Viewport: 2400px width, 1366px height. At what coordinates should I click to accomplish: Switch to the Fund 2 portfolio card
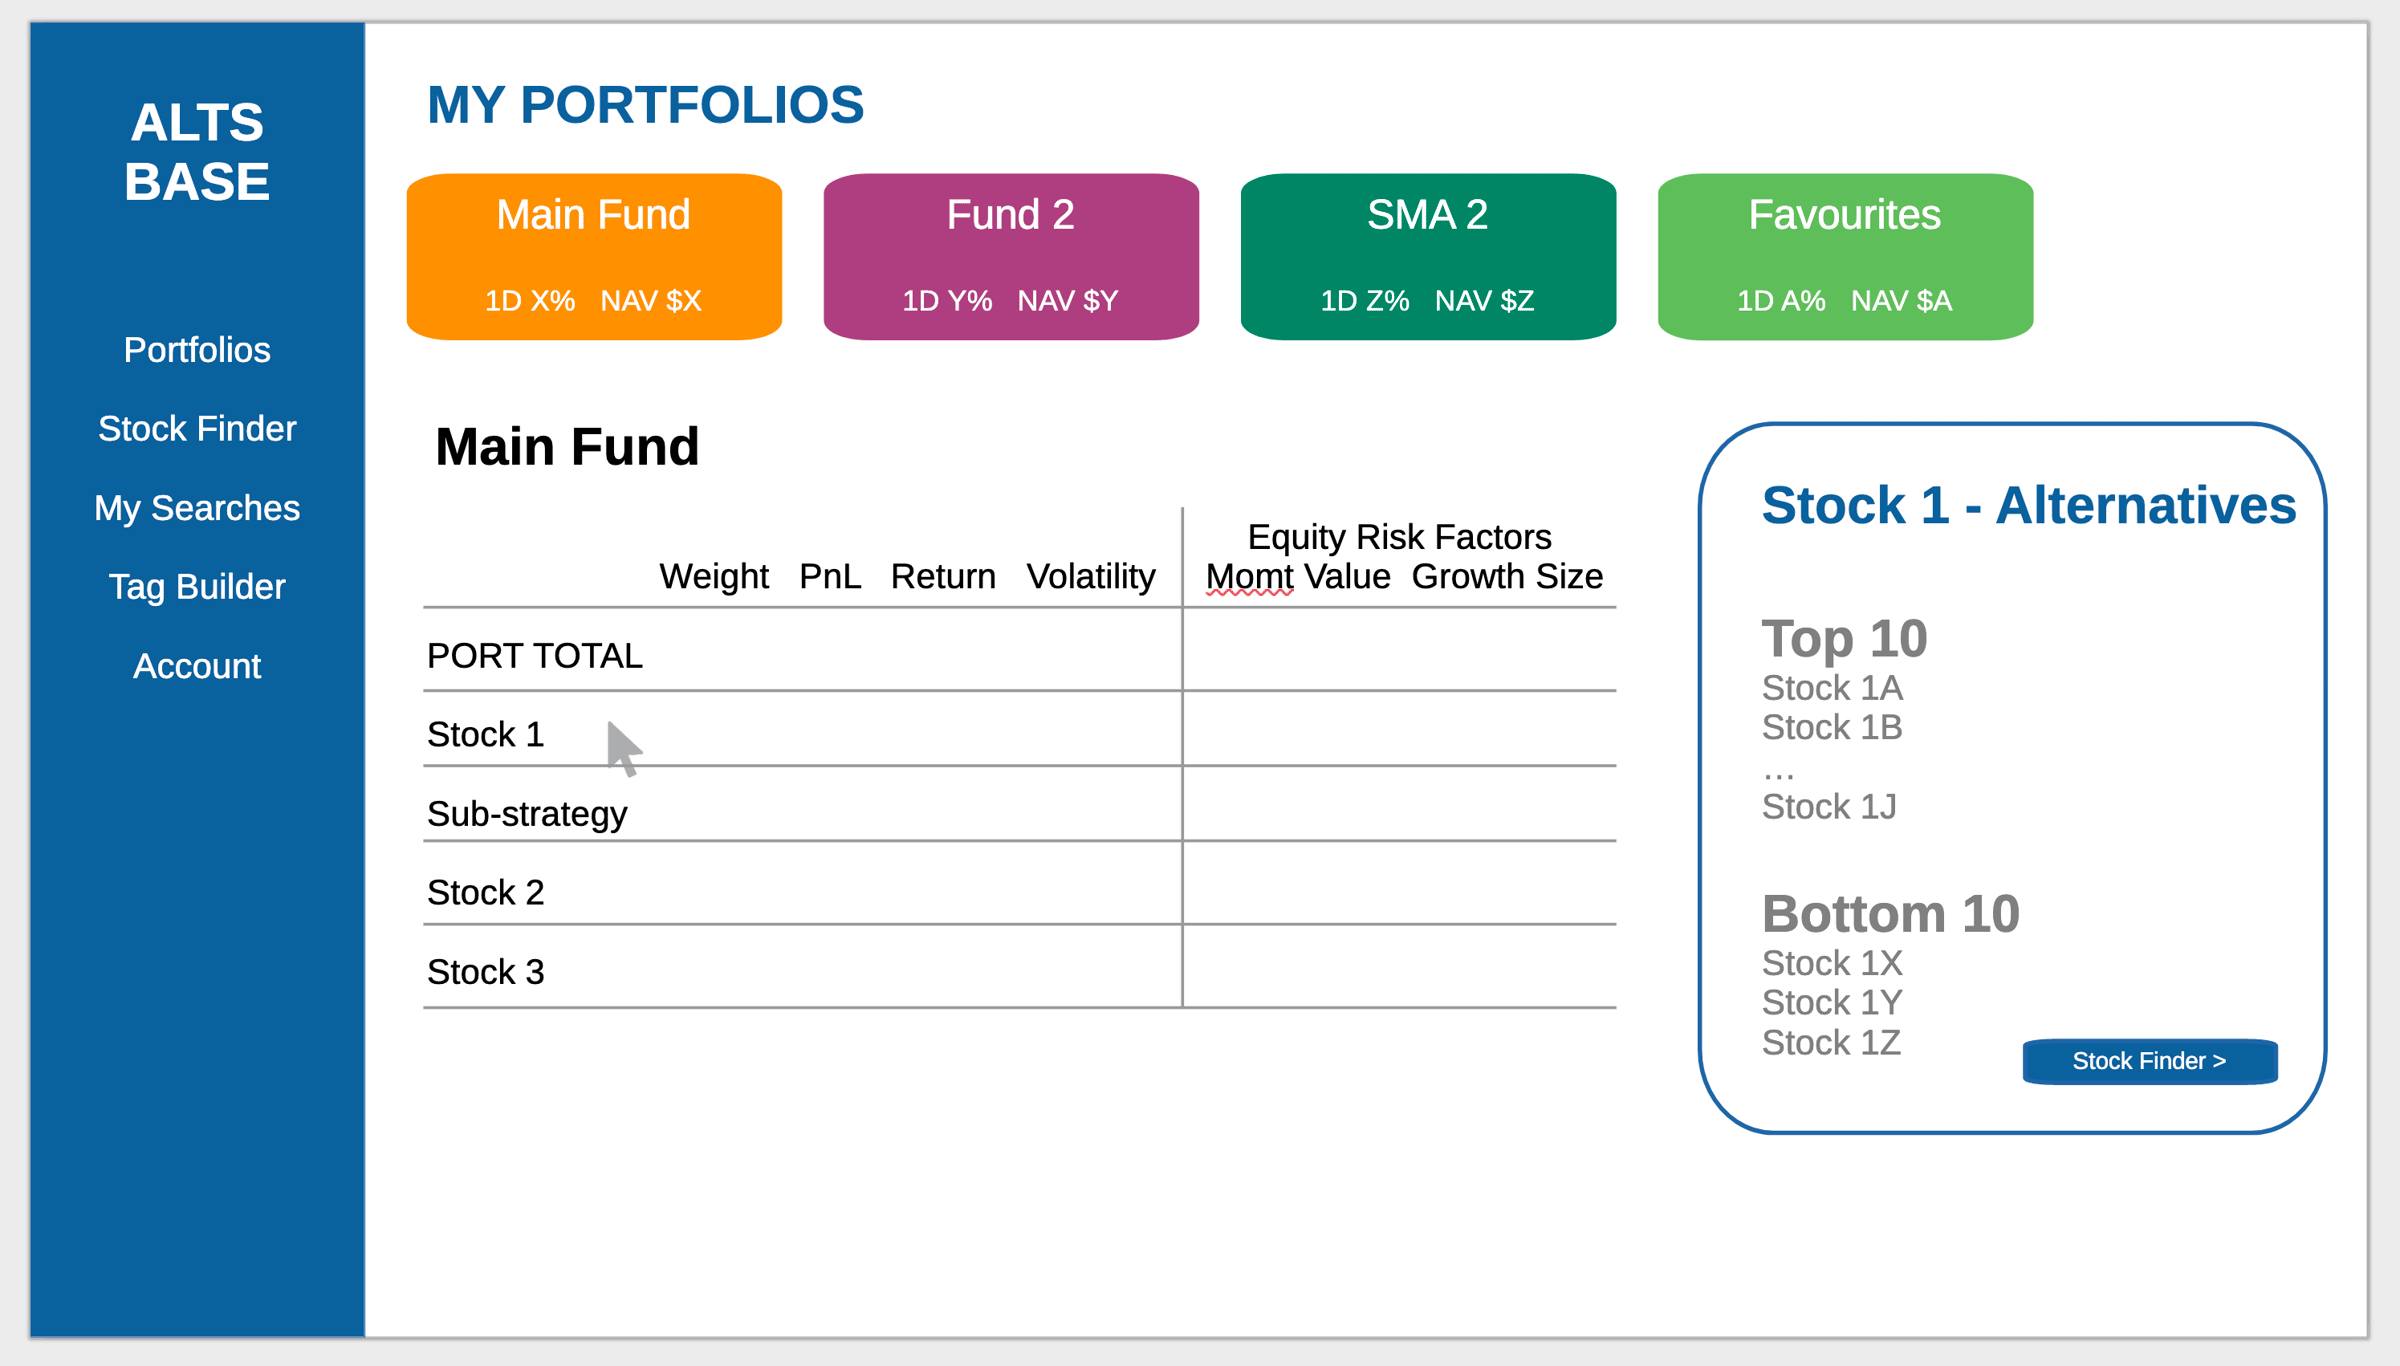pyautogui.click(x=1011, y=256)
